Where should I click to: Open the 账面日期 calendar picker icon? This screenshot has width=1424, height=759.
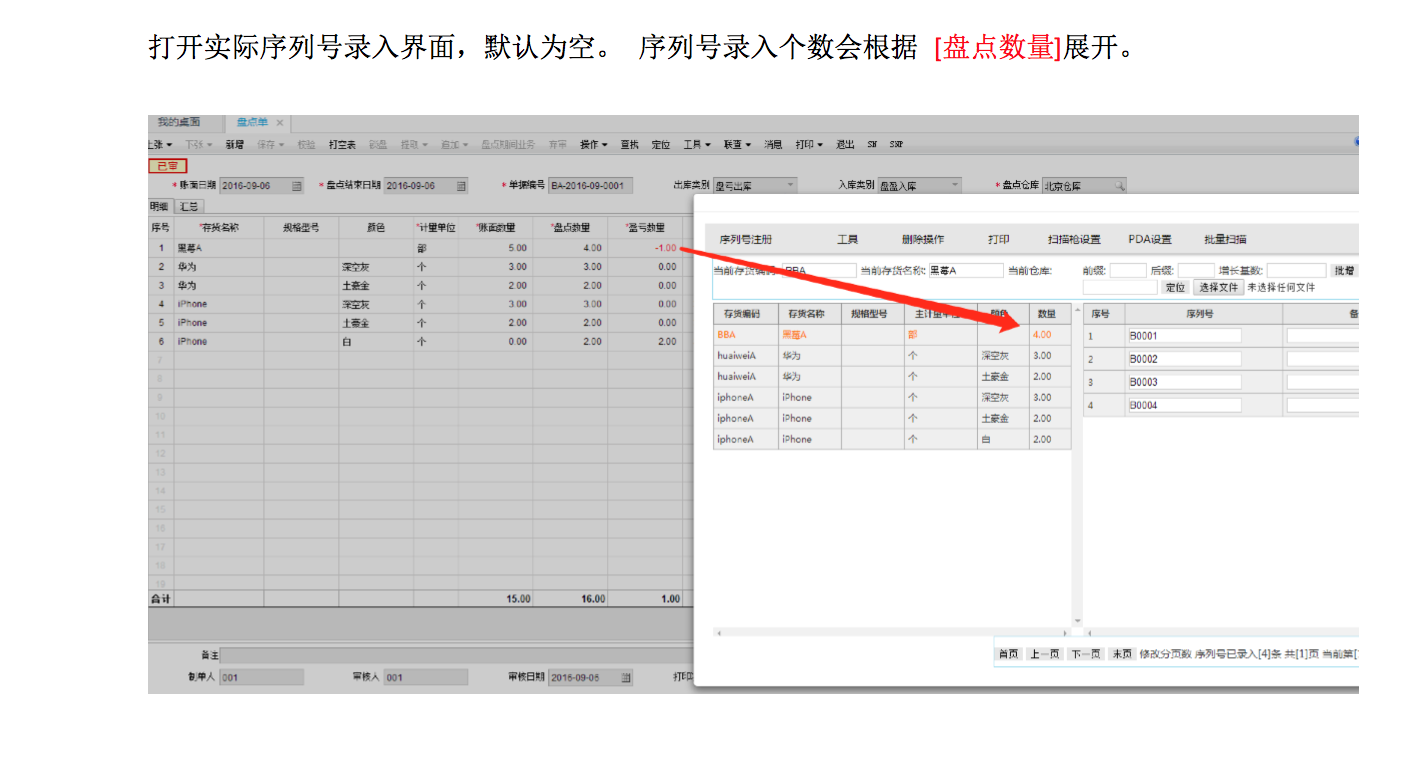tap(297, 186)
